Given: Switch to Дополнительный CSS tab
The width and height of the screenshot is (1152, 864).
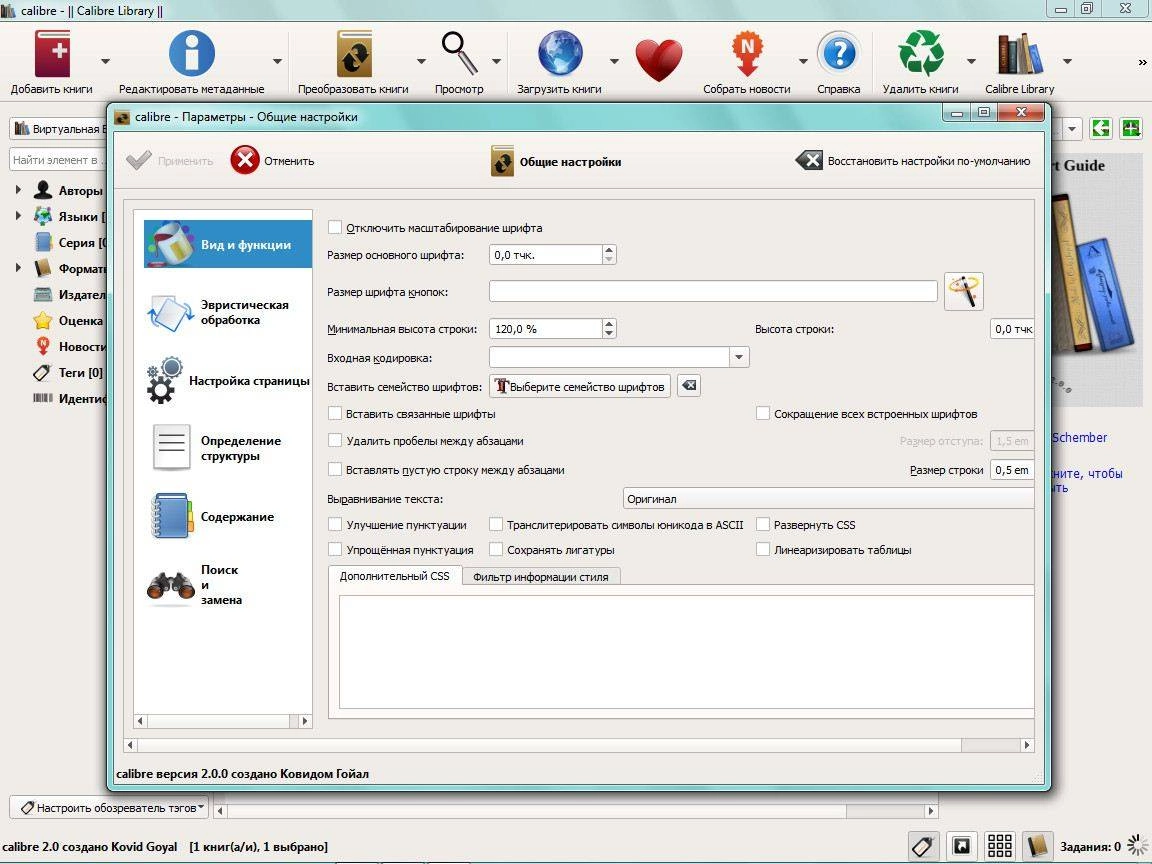Looking at the screenshot, I should click(x=394, y=576).
